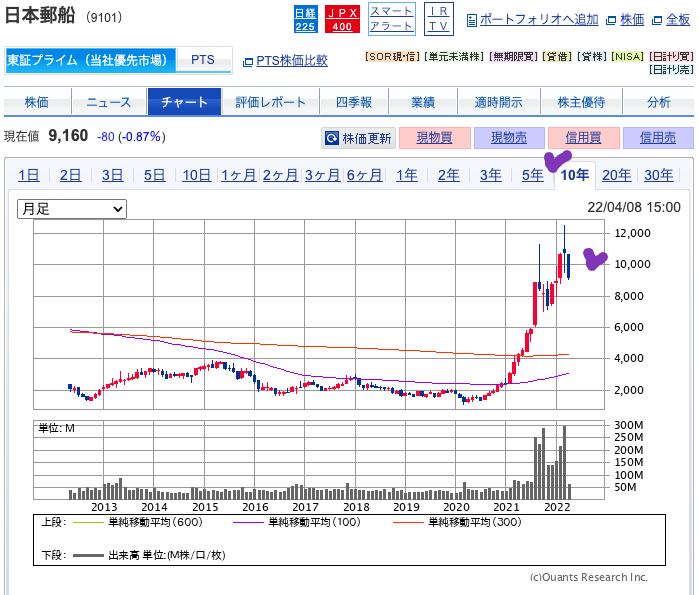Open the 月足 candle interval dropdown
699x595 pixels.
pyautogui.click(x=72, y=209)
